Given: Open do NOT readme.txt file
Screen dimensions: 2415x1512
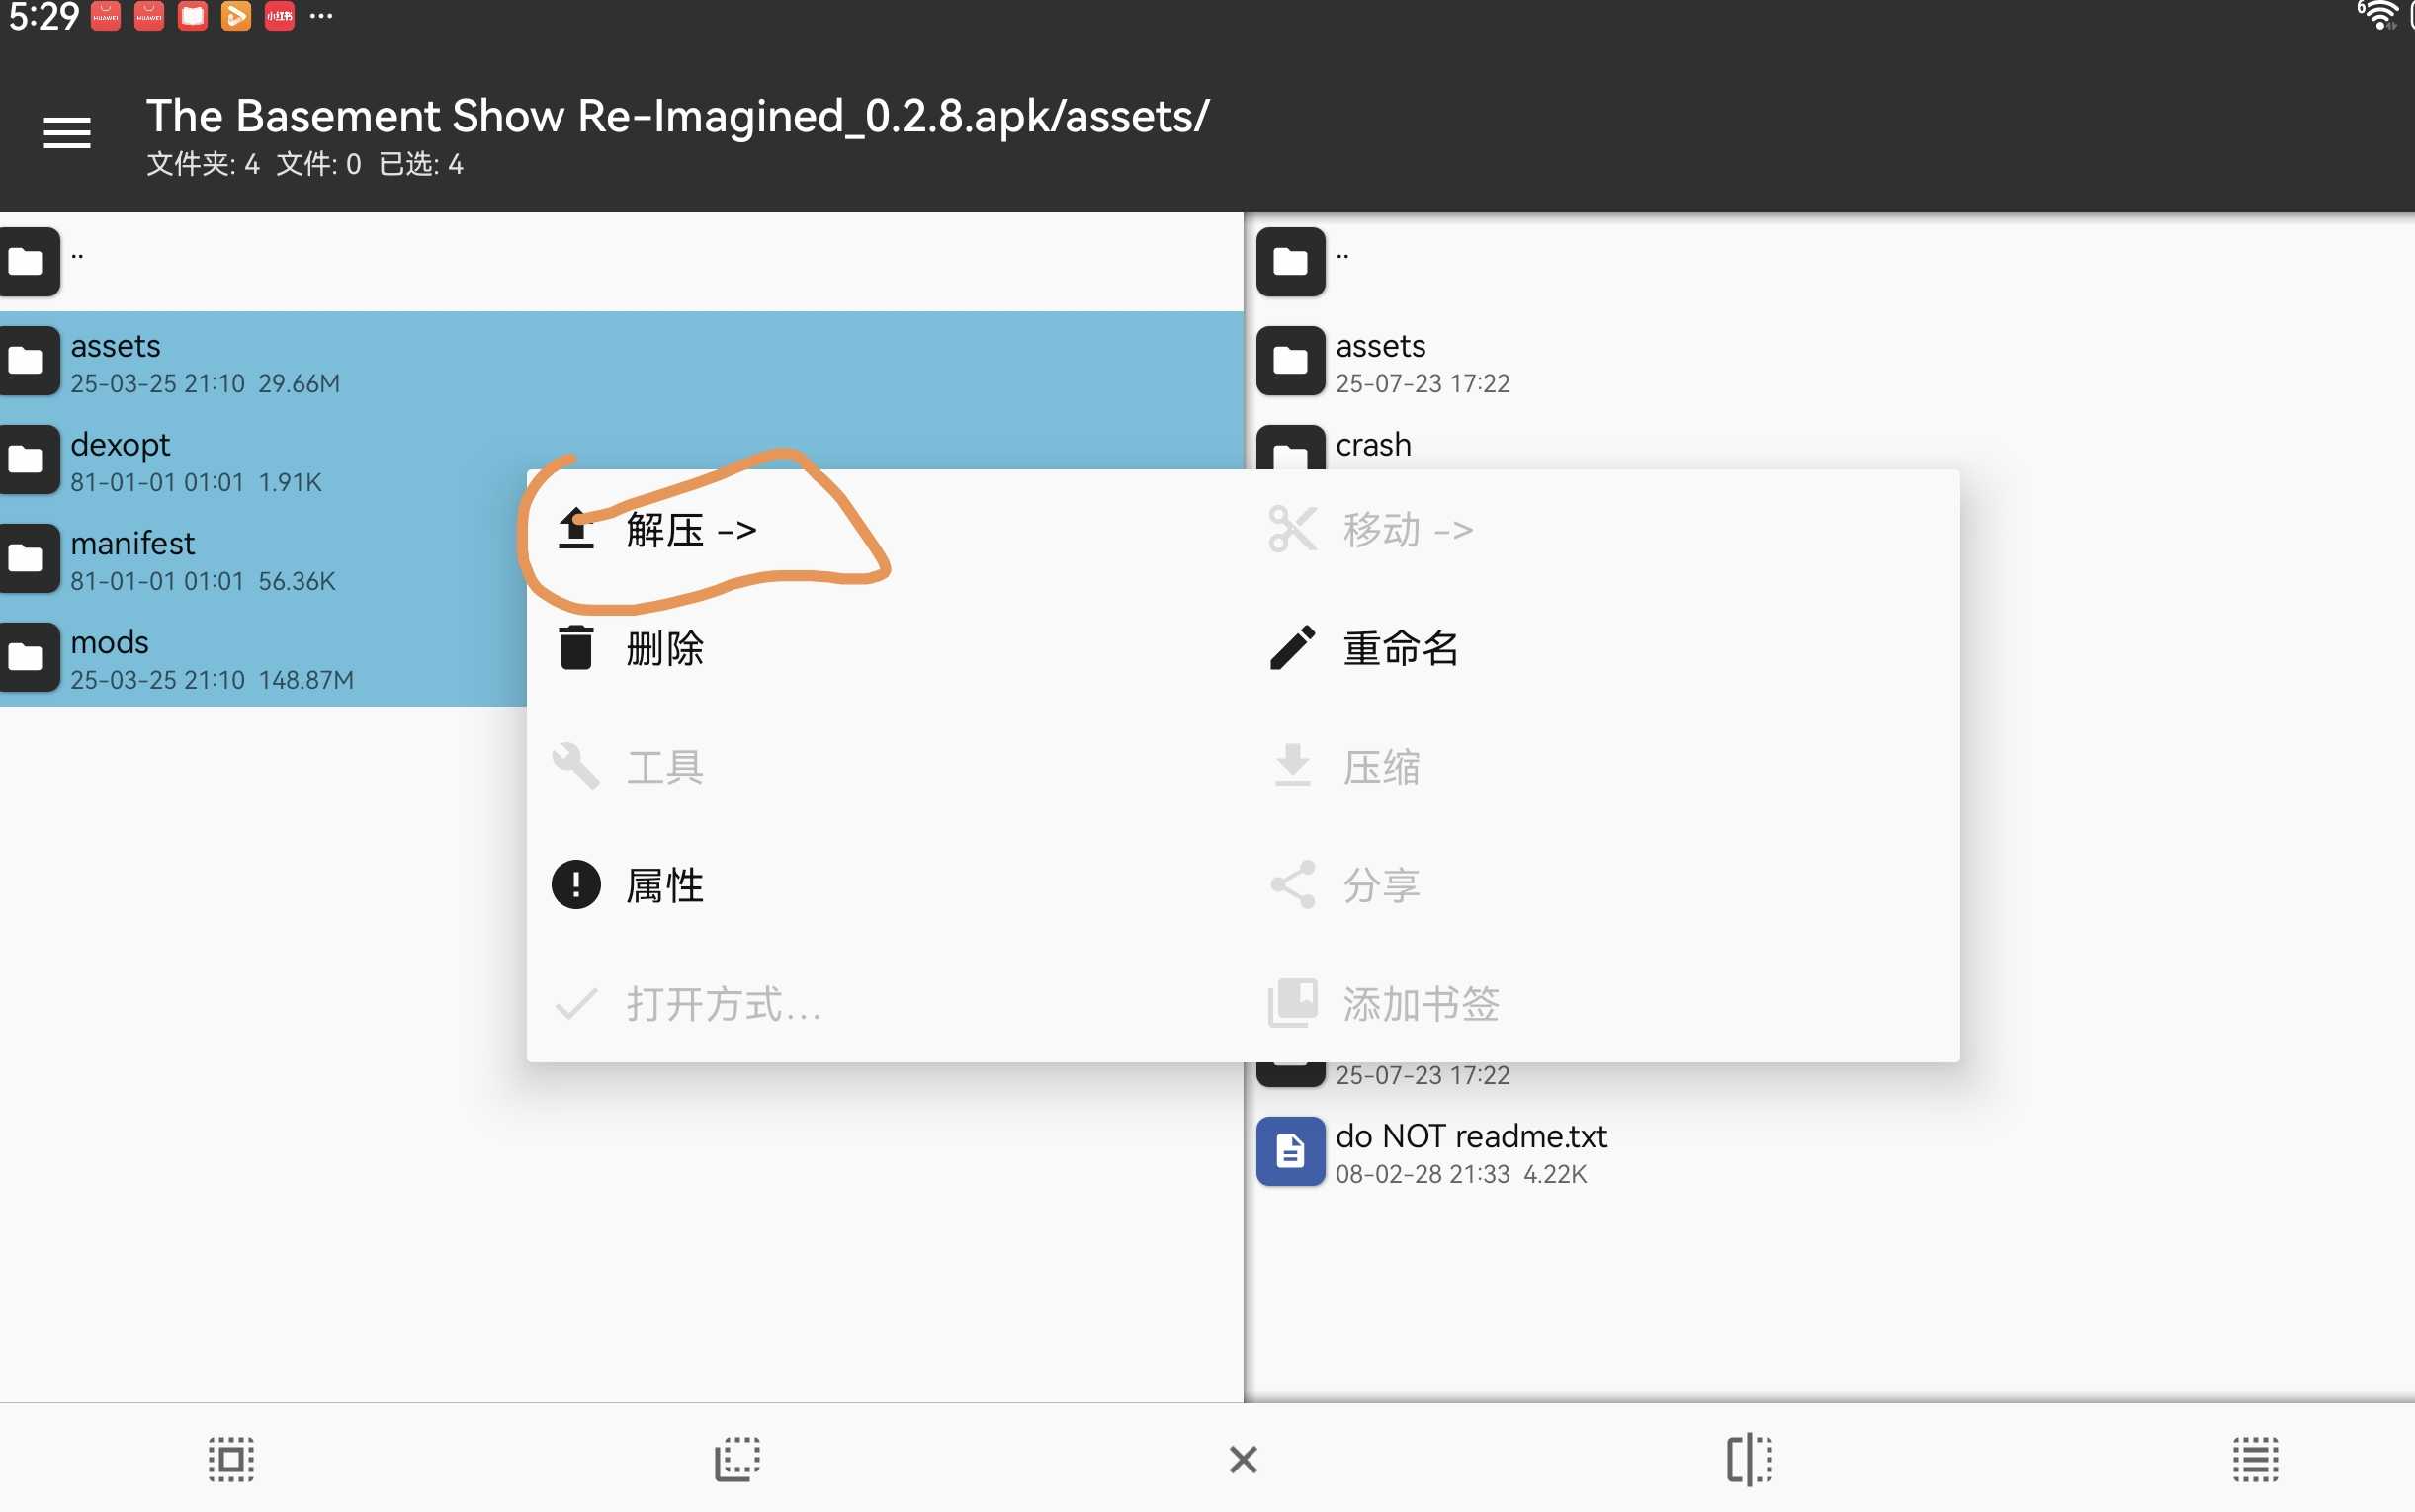Looking at the screenshot, I should tap(1829, 1152).
